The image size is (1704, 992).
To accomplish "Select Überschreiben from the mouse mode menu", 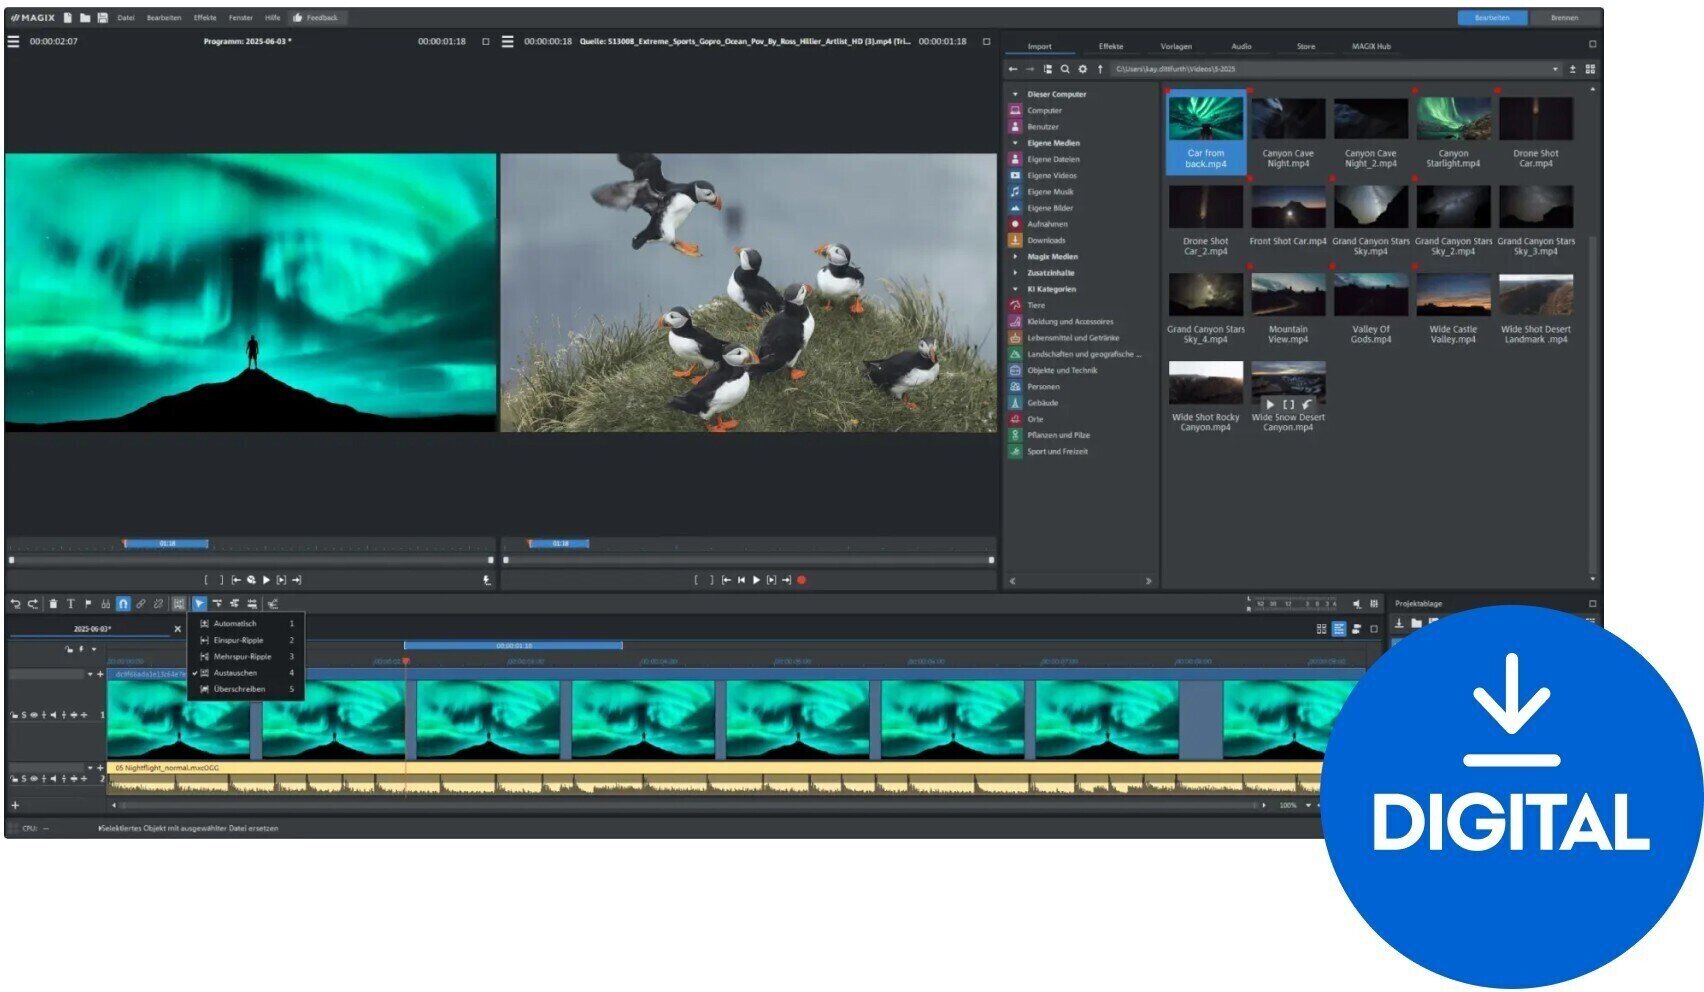I will point(237,689).
